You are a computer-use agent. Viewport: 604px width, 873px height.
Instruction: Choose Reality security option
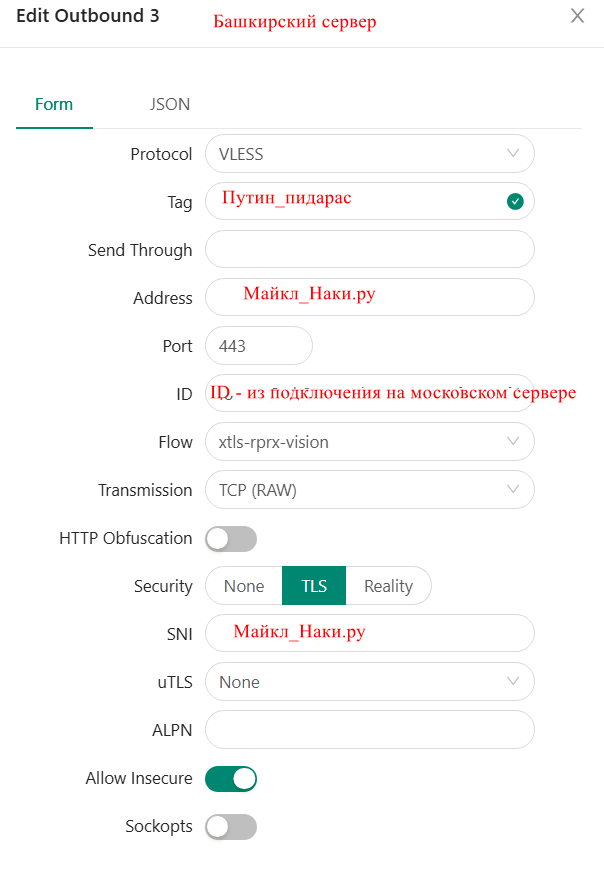(x=389, y=586)
